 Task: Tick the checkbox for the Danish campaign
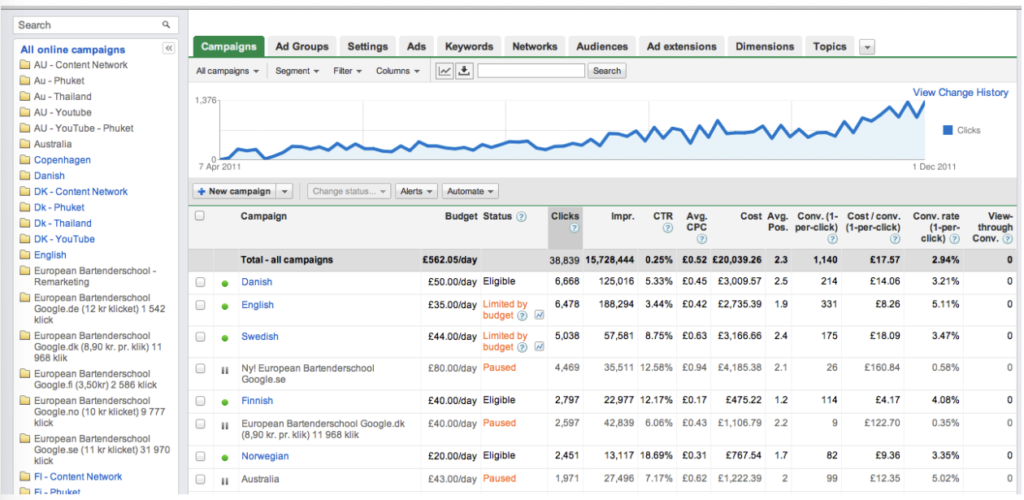coord(200,282)
